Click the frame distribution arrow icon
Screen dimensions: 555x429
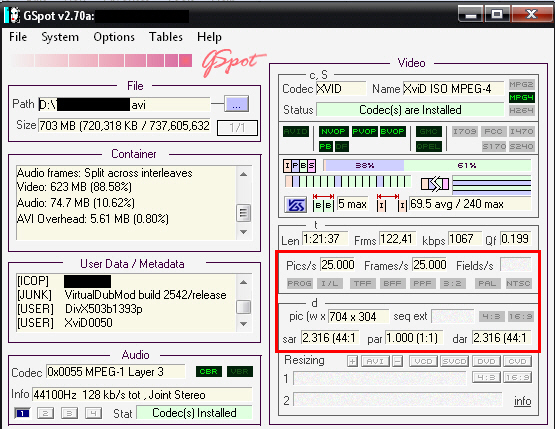coord(435,184)
